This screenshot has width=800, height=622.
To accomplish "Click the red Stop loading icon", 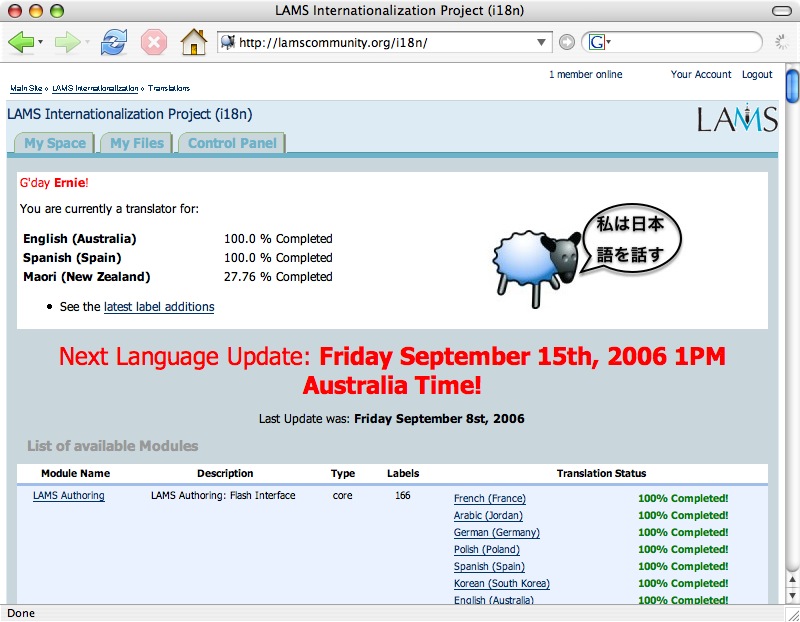I will click(153, 42).
